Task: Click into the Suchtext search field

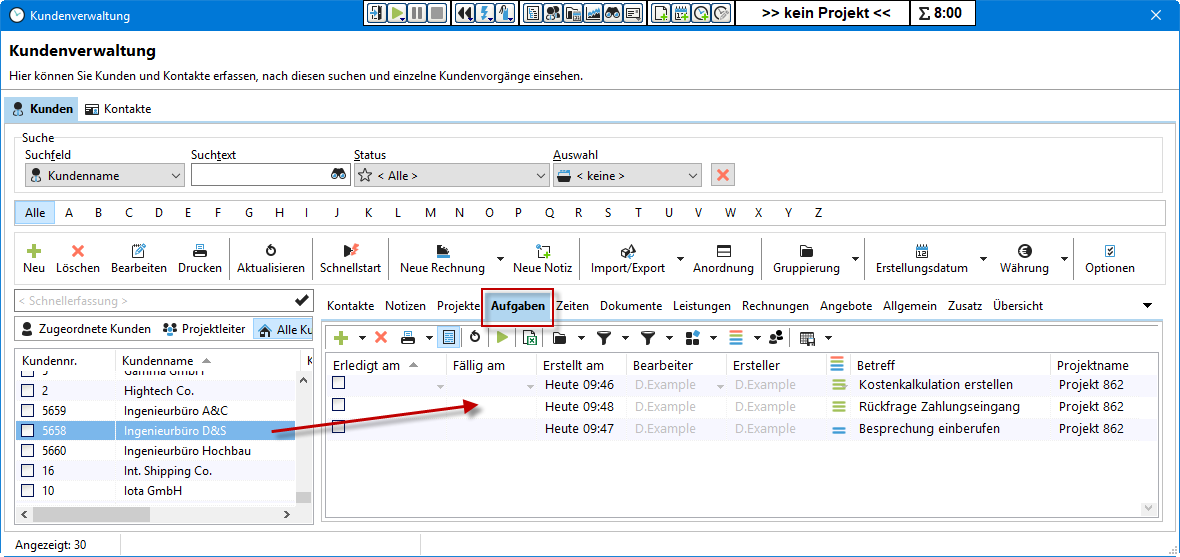Action: 260,175
